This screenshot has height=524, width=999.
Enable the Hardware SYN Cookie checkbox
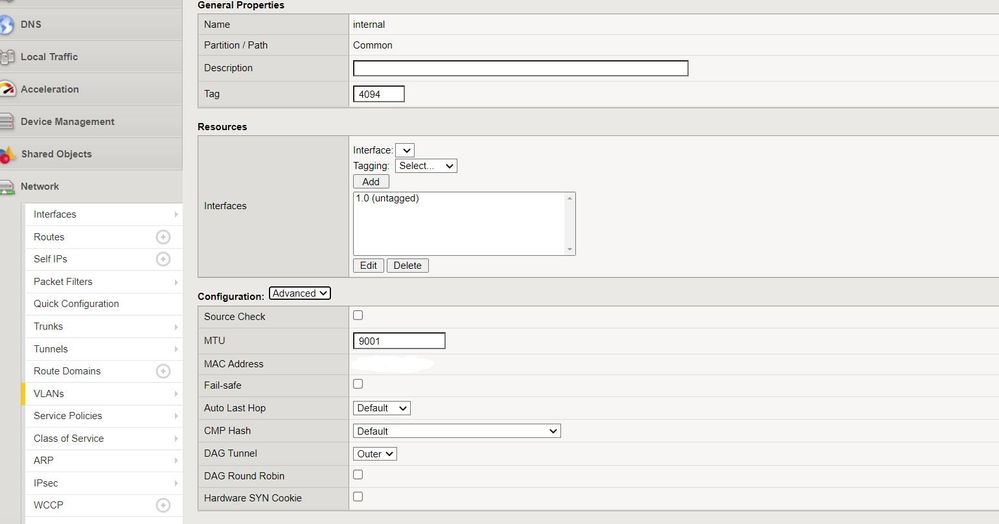point(358,497)
